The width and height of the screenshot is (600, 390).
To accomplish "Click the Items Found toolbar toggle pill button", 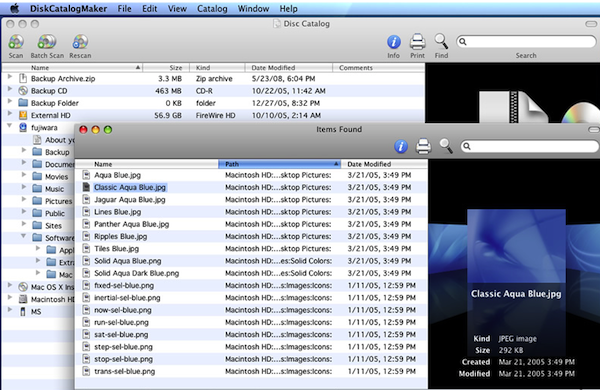I will [594, 130].
